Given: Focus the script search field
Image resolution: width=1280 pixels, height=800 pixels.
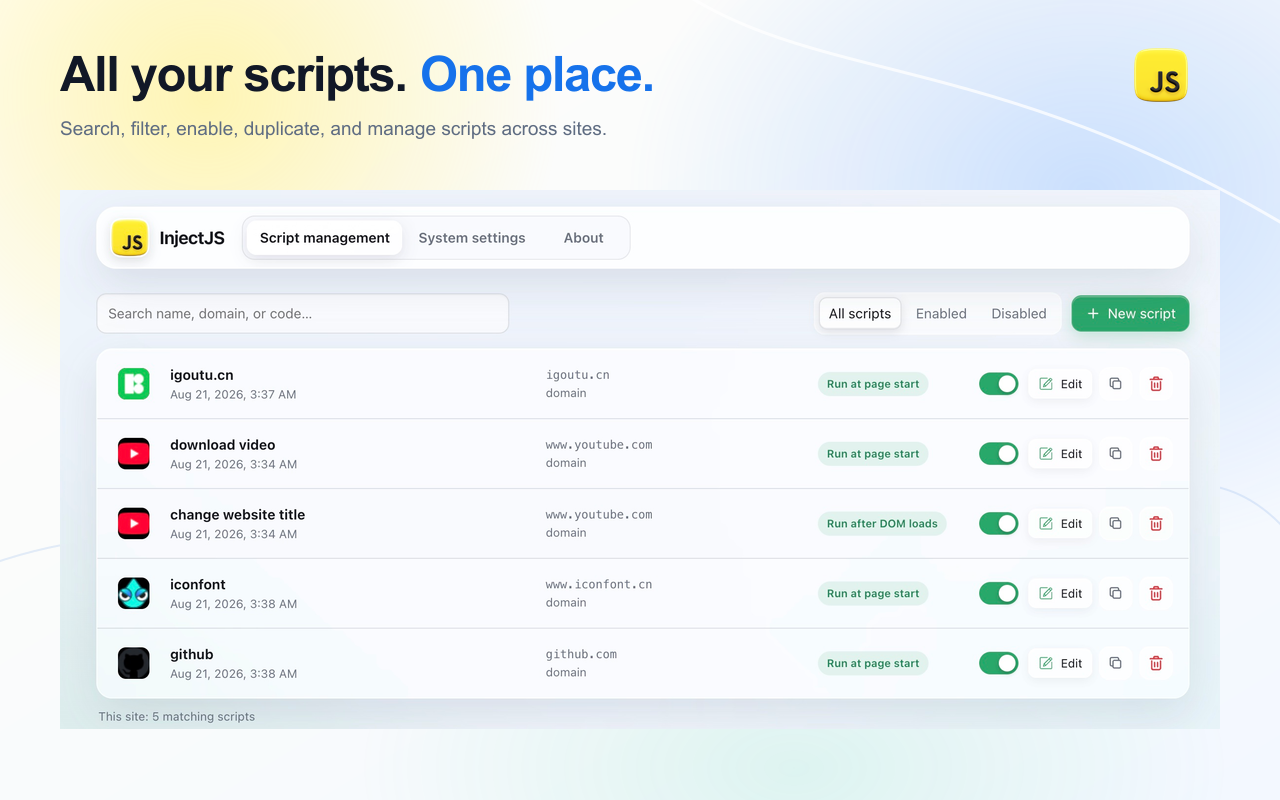Looking at the screenshot, I should tap(303, 314).
